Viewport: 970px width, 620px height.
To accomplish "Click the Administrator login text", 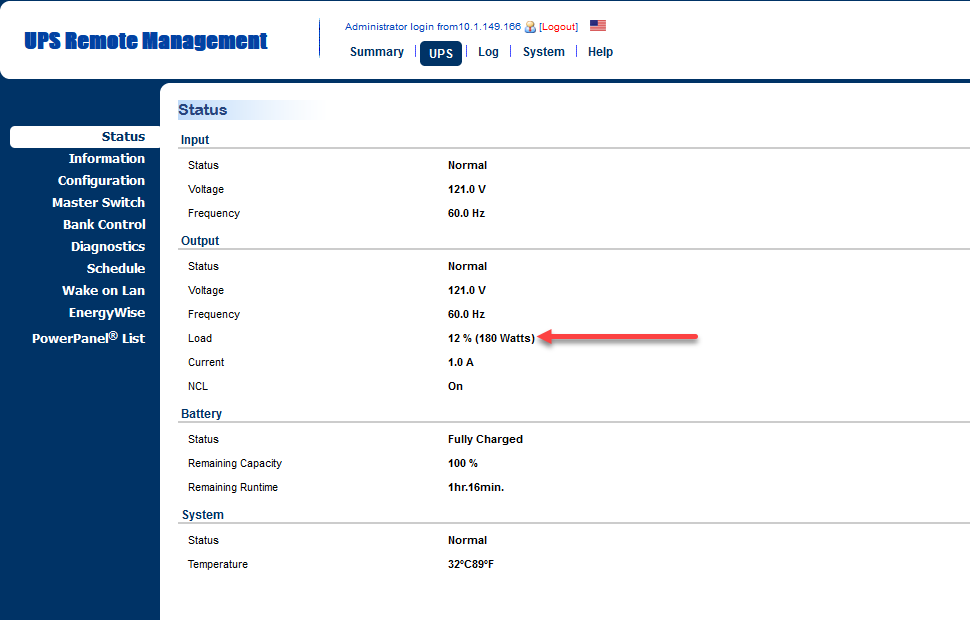I will tap(432, 27).
